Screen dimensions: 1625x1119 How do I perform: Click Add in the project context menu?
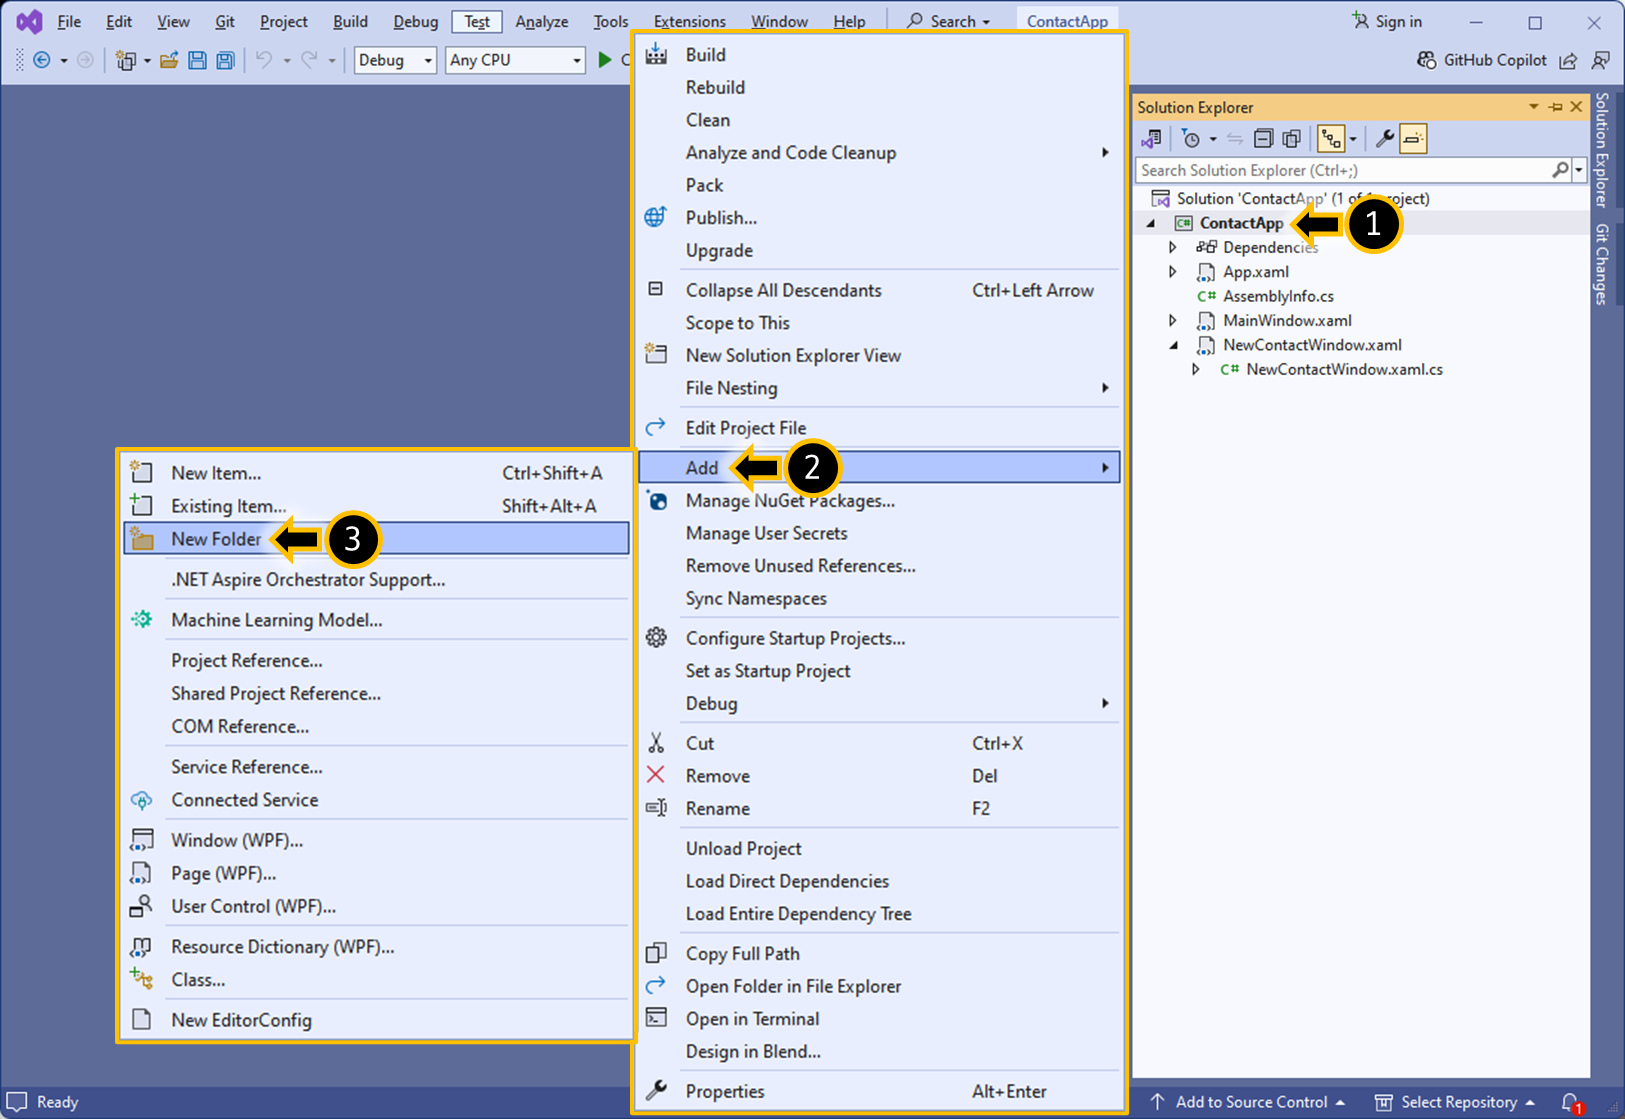coord(879,468)
